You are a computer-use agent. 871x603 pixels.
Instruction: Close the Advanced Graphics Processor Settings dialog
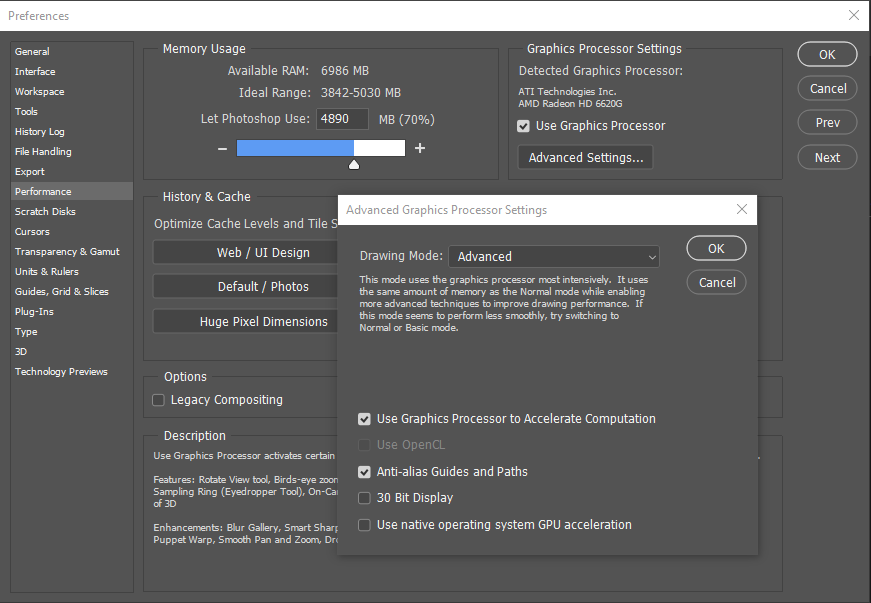click(x=742, y=209)
